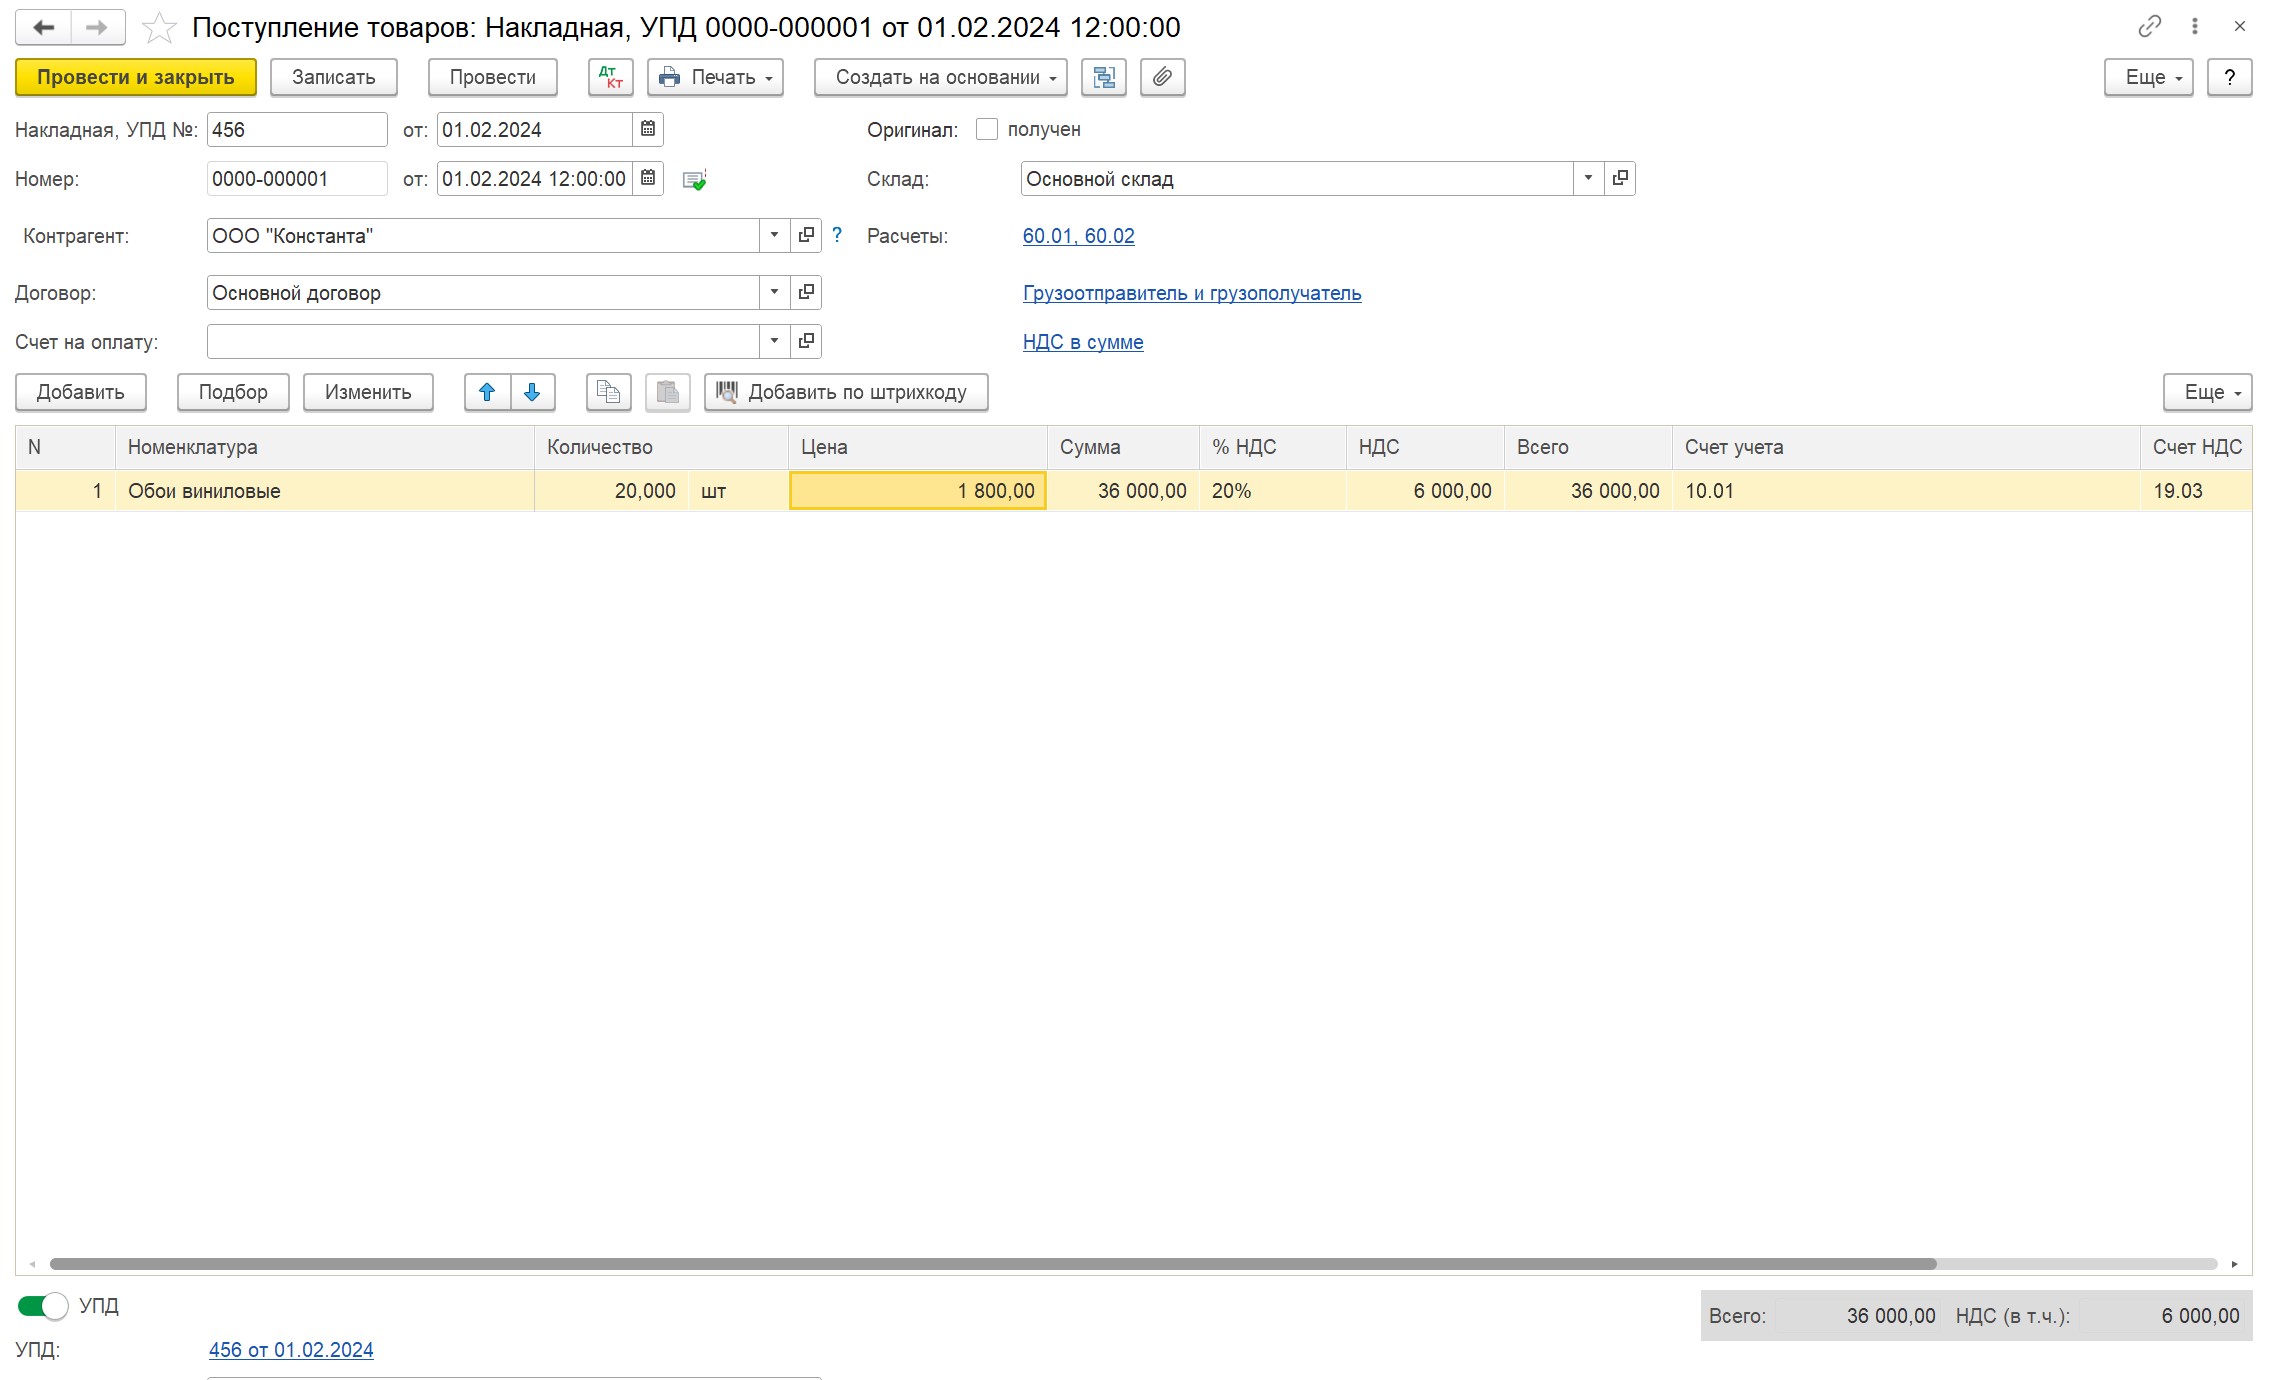Open the Основной договор card

click(x=806, y=292)
